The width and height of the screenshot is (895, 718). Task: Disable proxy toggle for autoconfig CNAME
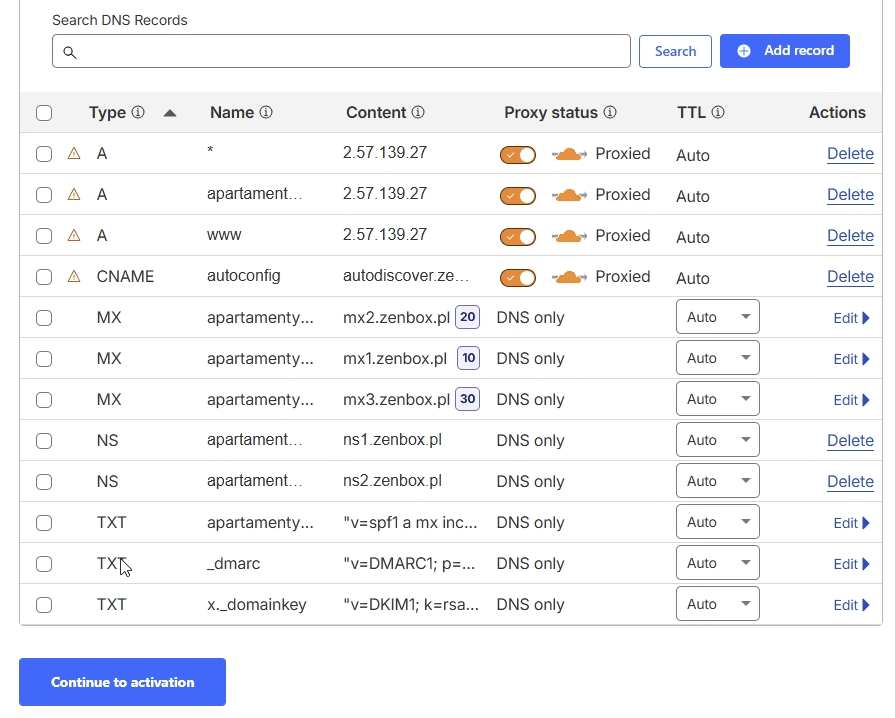pyautogui.click(x=518, y=278)
